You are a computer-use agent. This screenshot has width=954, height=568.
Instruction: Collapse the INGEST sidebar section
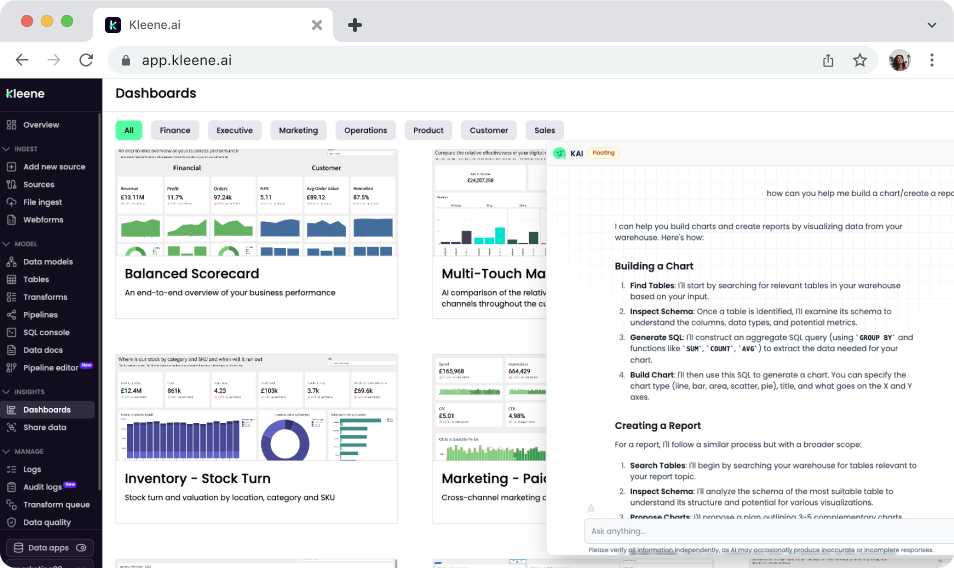pos(6,148)
